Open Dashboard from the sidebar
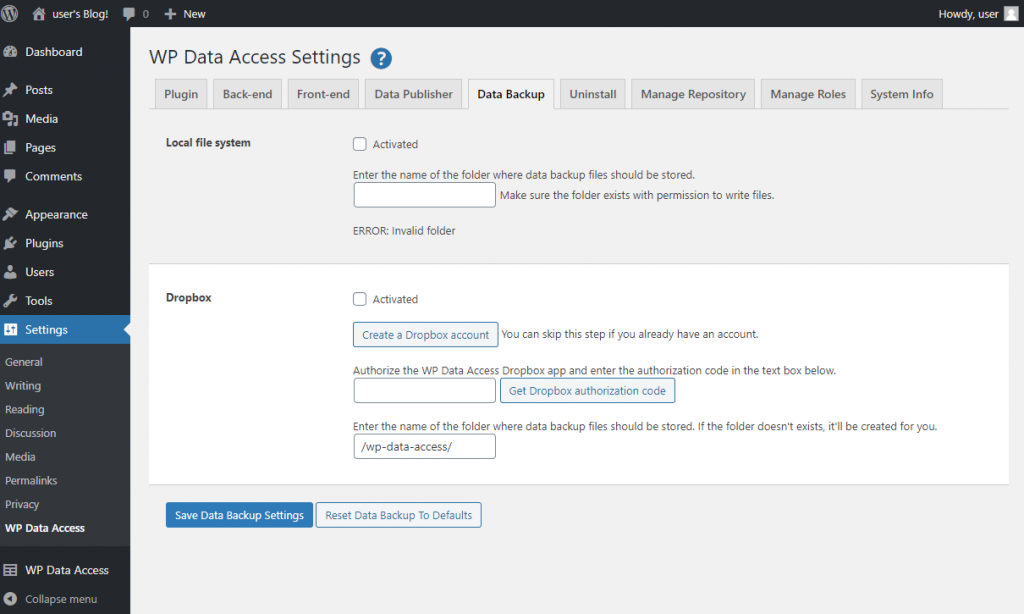Viewport: 1024px width, 614px height. pos(53,52)
